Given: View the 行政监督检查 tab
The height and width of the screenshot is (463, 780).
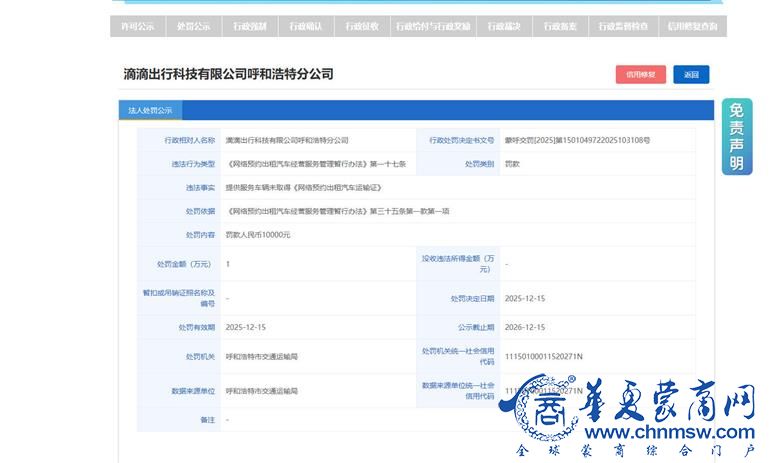Looking at the screenshot, I should click(623, 26).
